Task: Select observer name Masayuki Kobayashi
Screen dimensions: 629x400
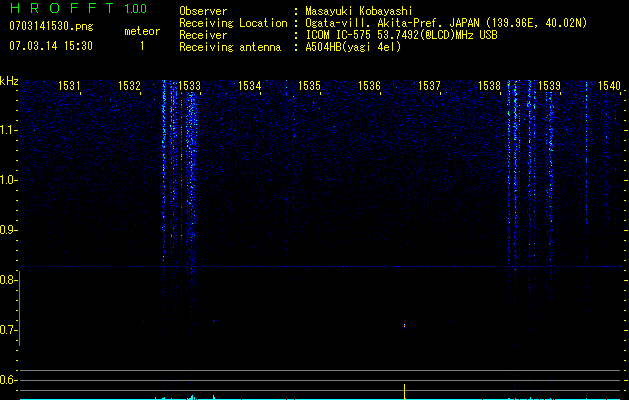Action: pos(359,11)
